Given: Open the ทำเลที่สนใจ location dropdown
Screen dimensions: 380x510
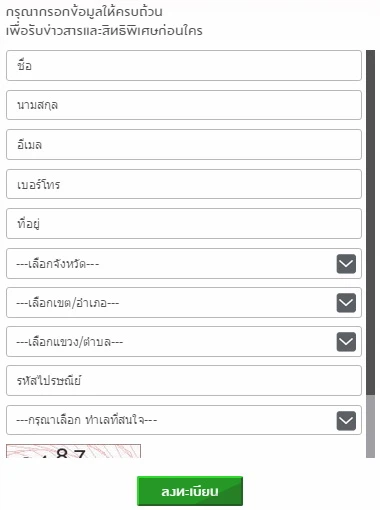Looking at the screenshot, I should coord(184,420).
